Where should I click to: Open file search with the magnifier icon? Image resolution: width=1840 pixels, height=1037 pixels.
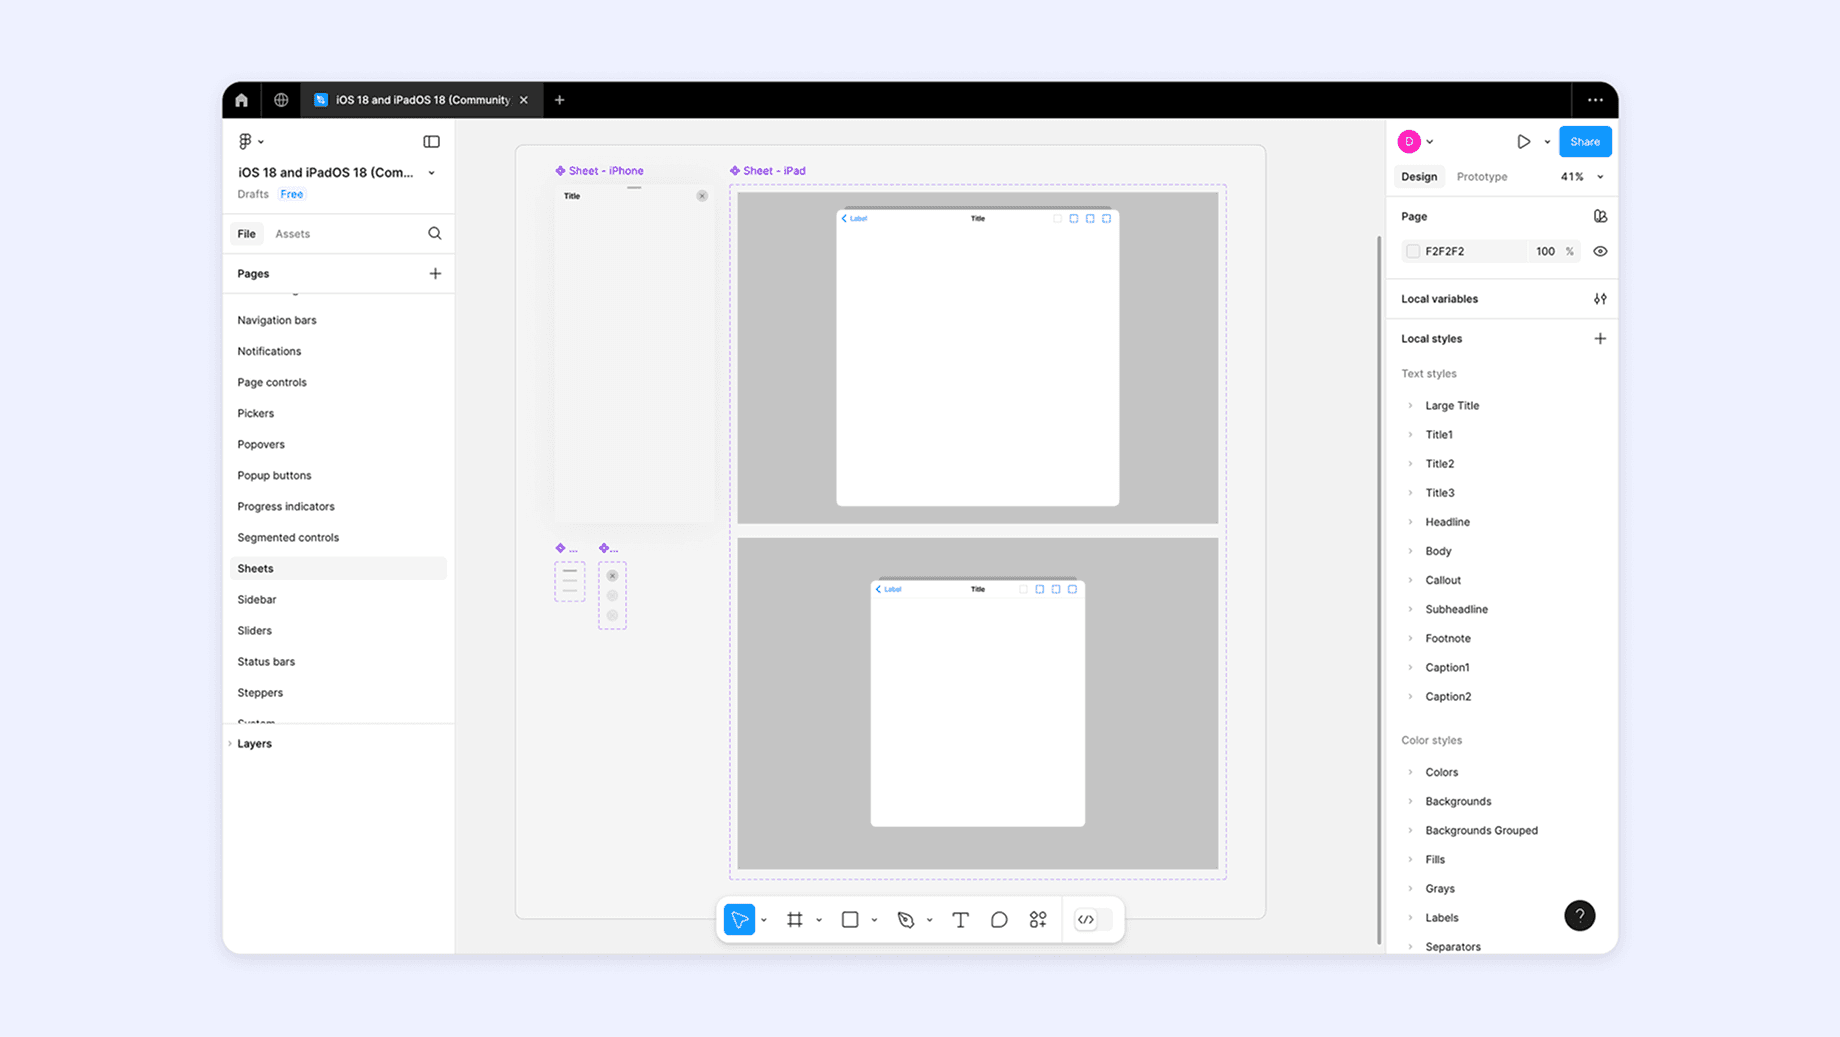[x=435, y=233]
